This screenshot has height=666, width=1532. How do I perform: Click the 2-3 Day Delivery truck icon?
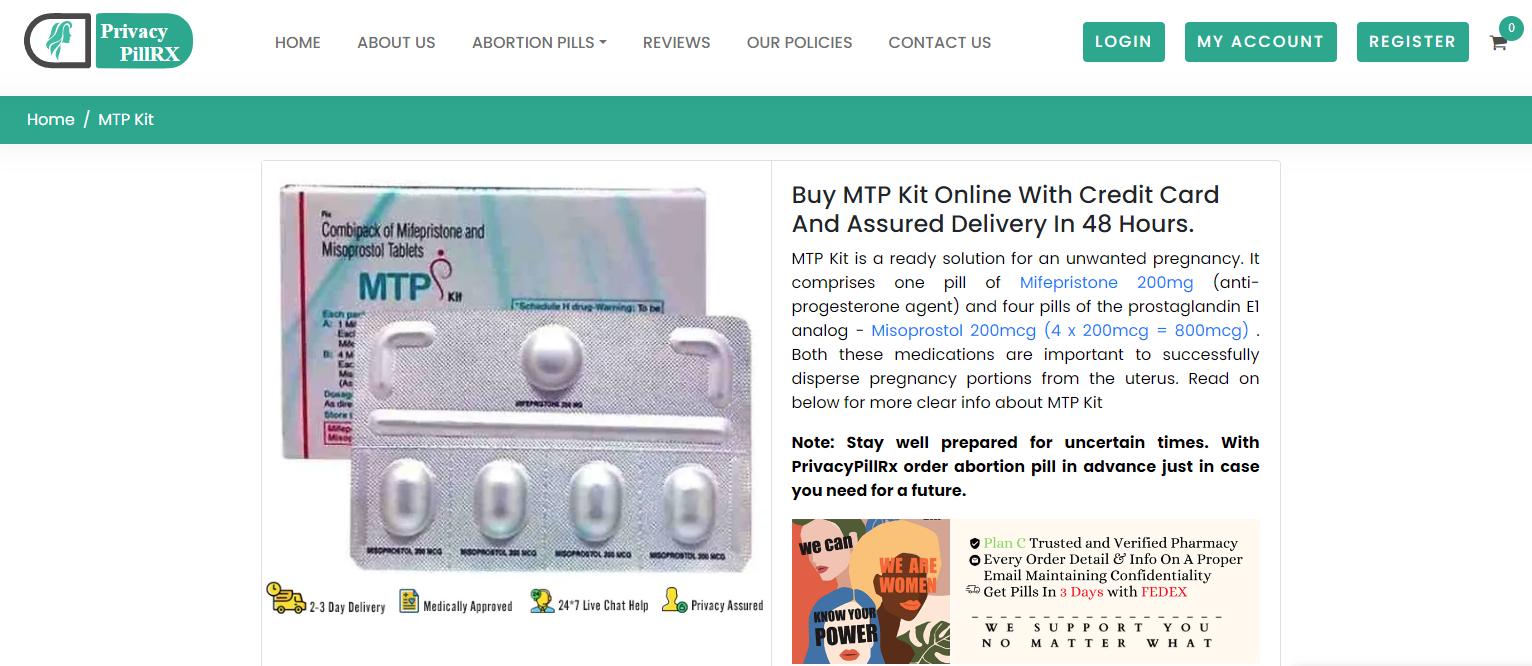(x=286, y=598)
